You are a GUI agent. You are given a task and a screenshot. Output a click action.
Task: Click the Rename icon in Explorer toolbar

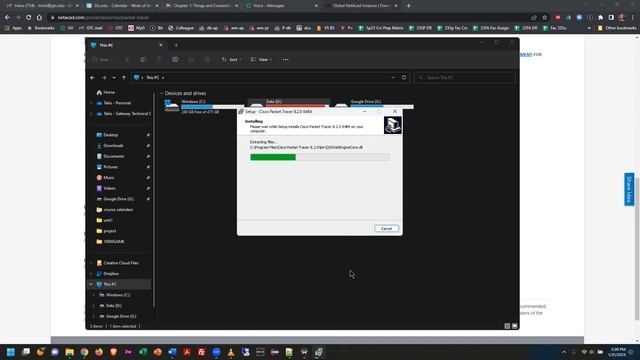tap(175, 60)
